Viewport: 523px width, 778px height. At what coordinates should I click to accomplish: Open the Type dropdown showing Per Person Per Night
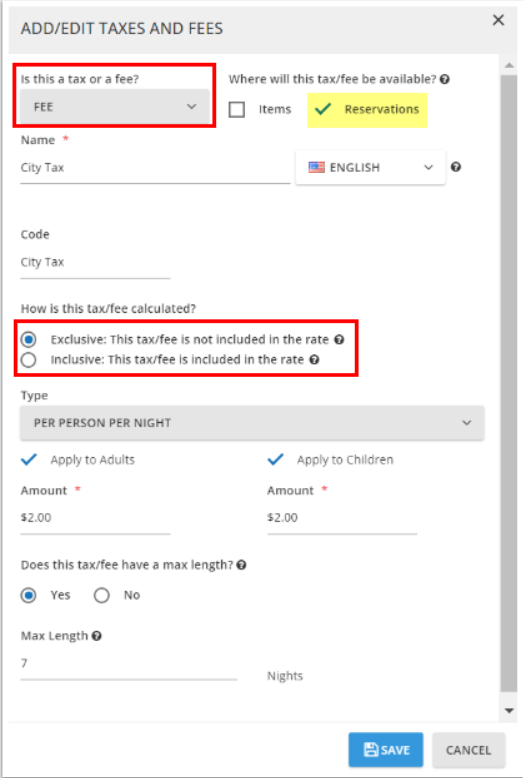pyautogui.click(x=252, y=423)
